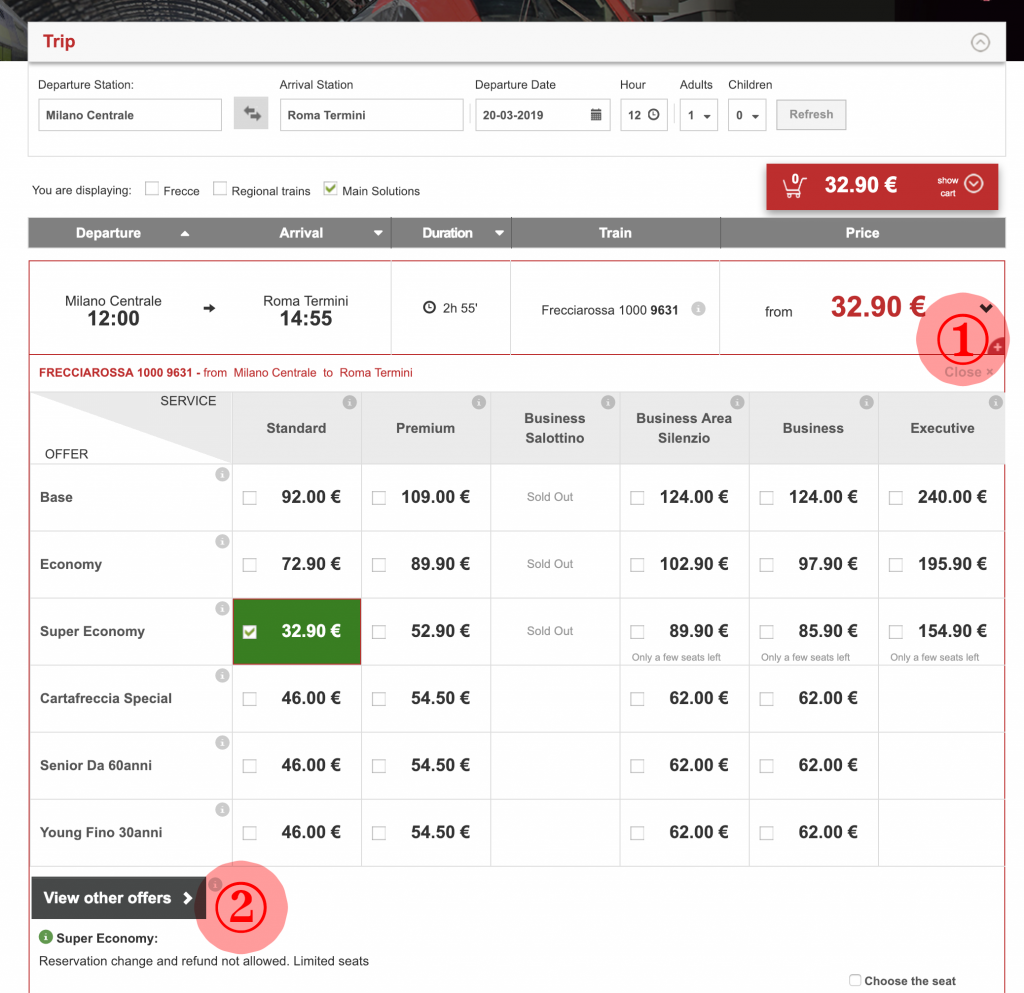Expand the show cart panel

tap(973, 184)
